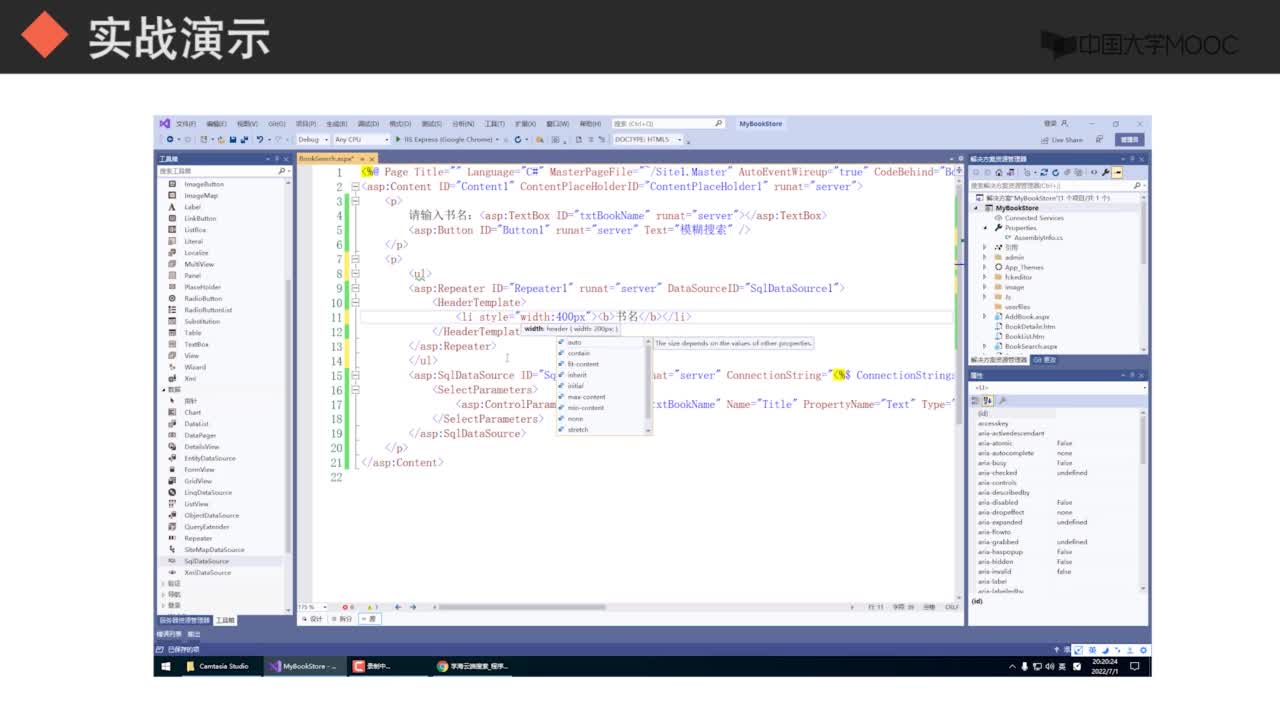The width and height of the screenshot is (1280, 720).
Task: Click the Windows Start button
Action: pyautogui.click(x=164, y=666)
